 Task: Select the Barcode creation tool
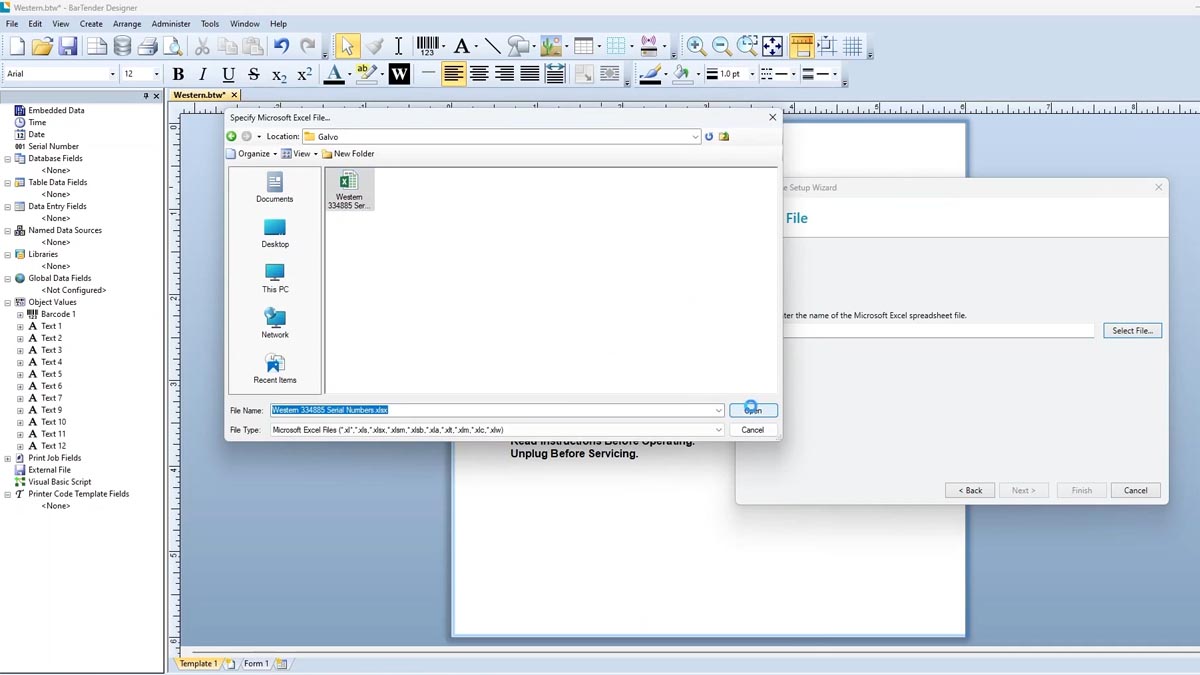point(428,45)
